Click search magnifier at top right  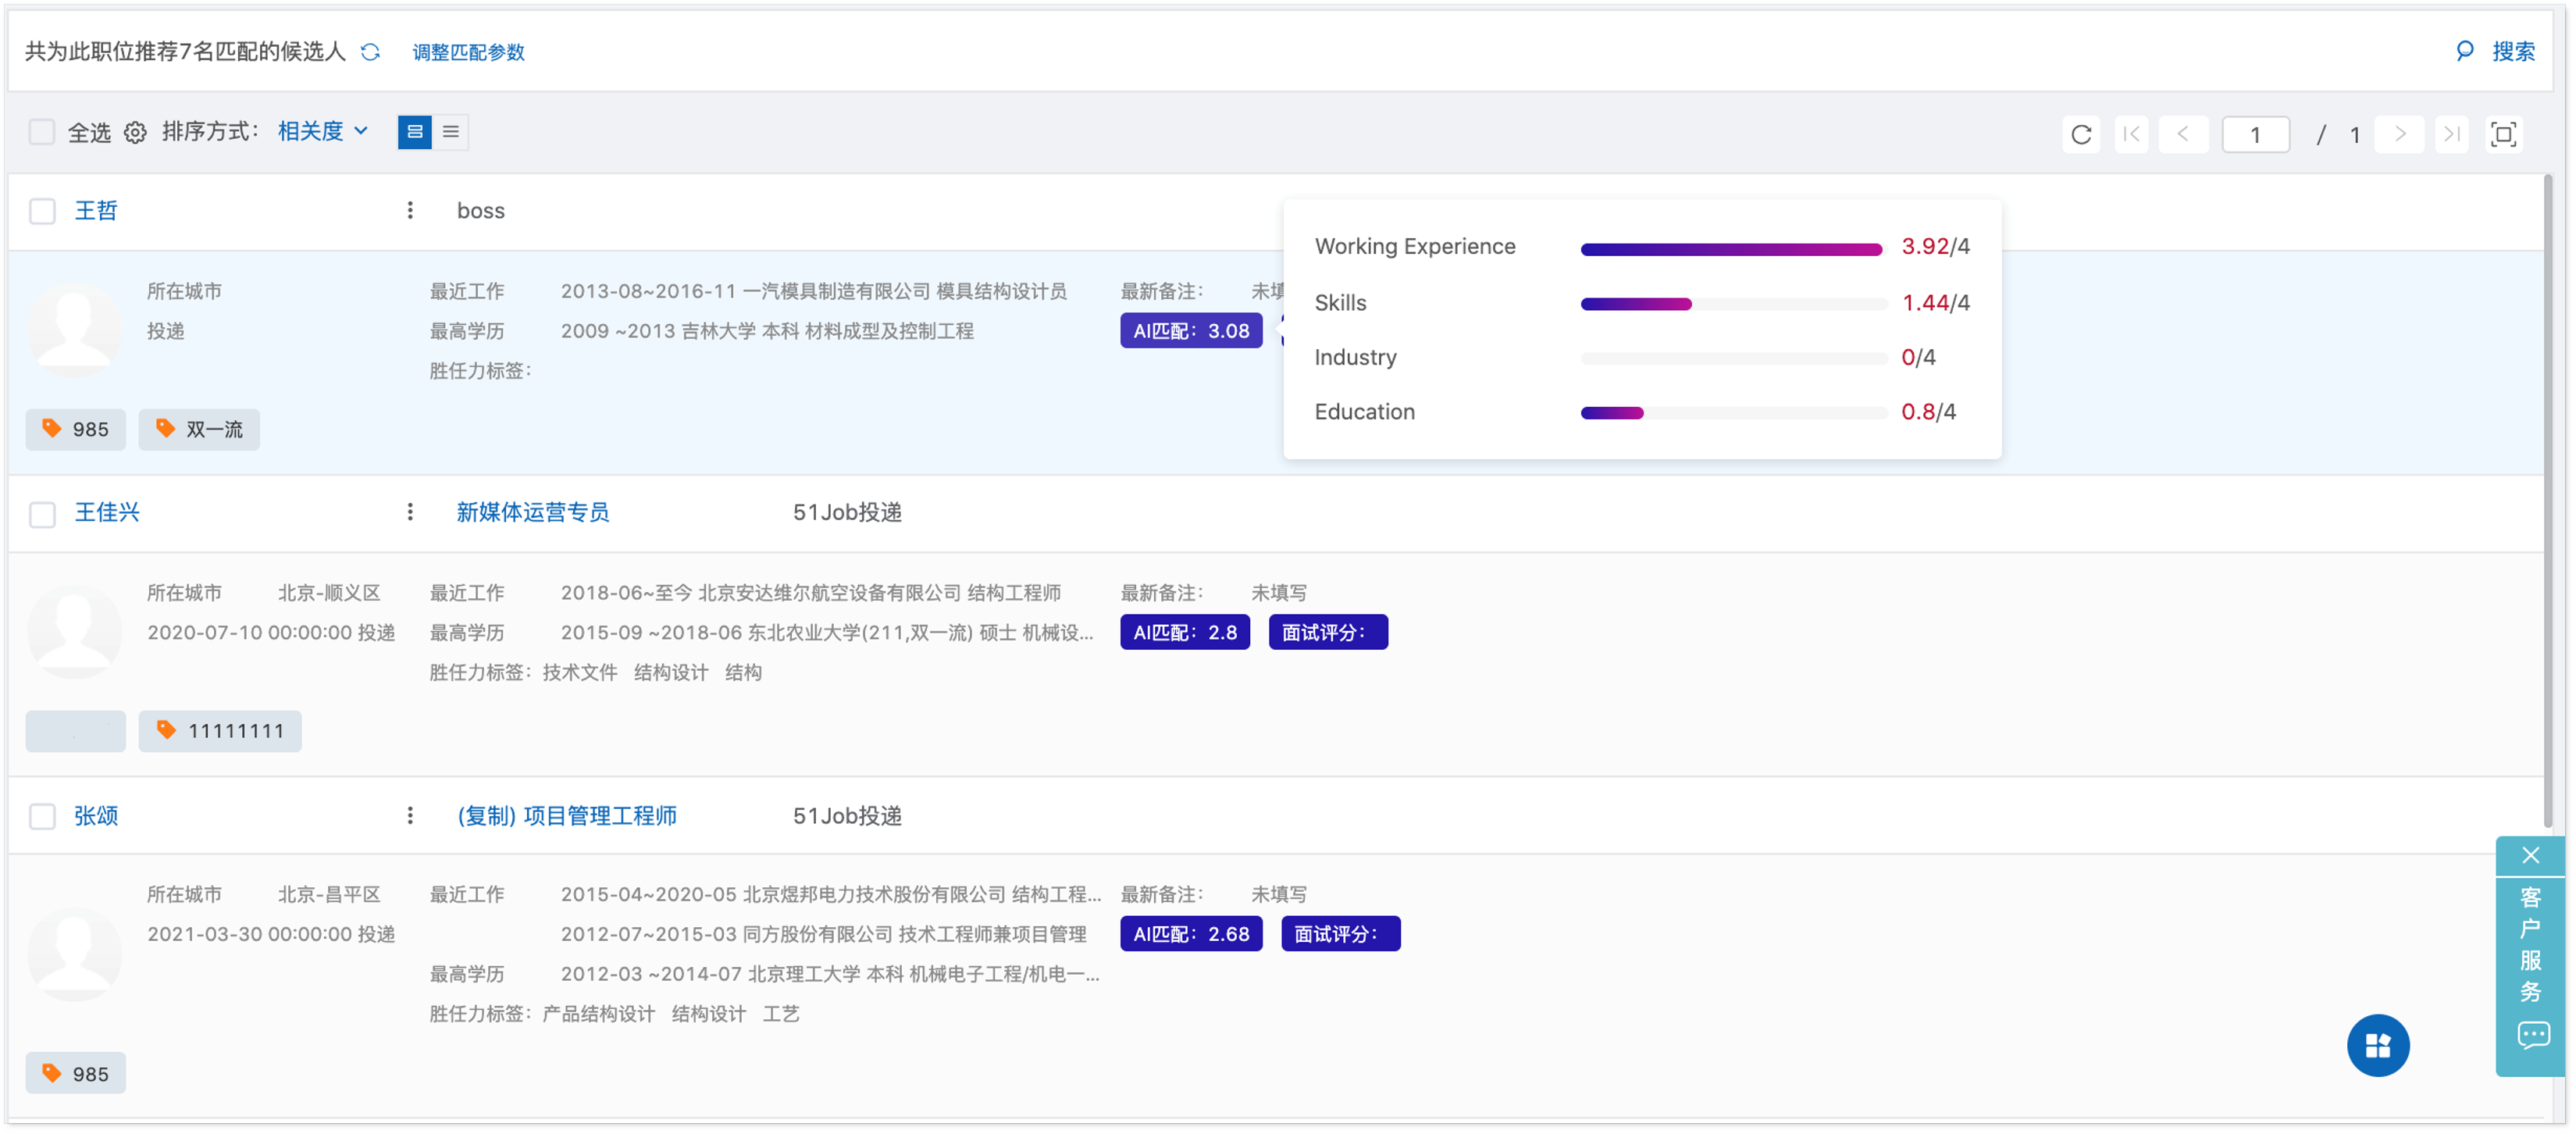[2464, 51]
